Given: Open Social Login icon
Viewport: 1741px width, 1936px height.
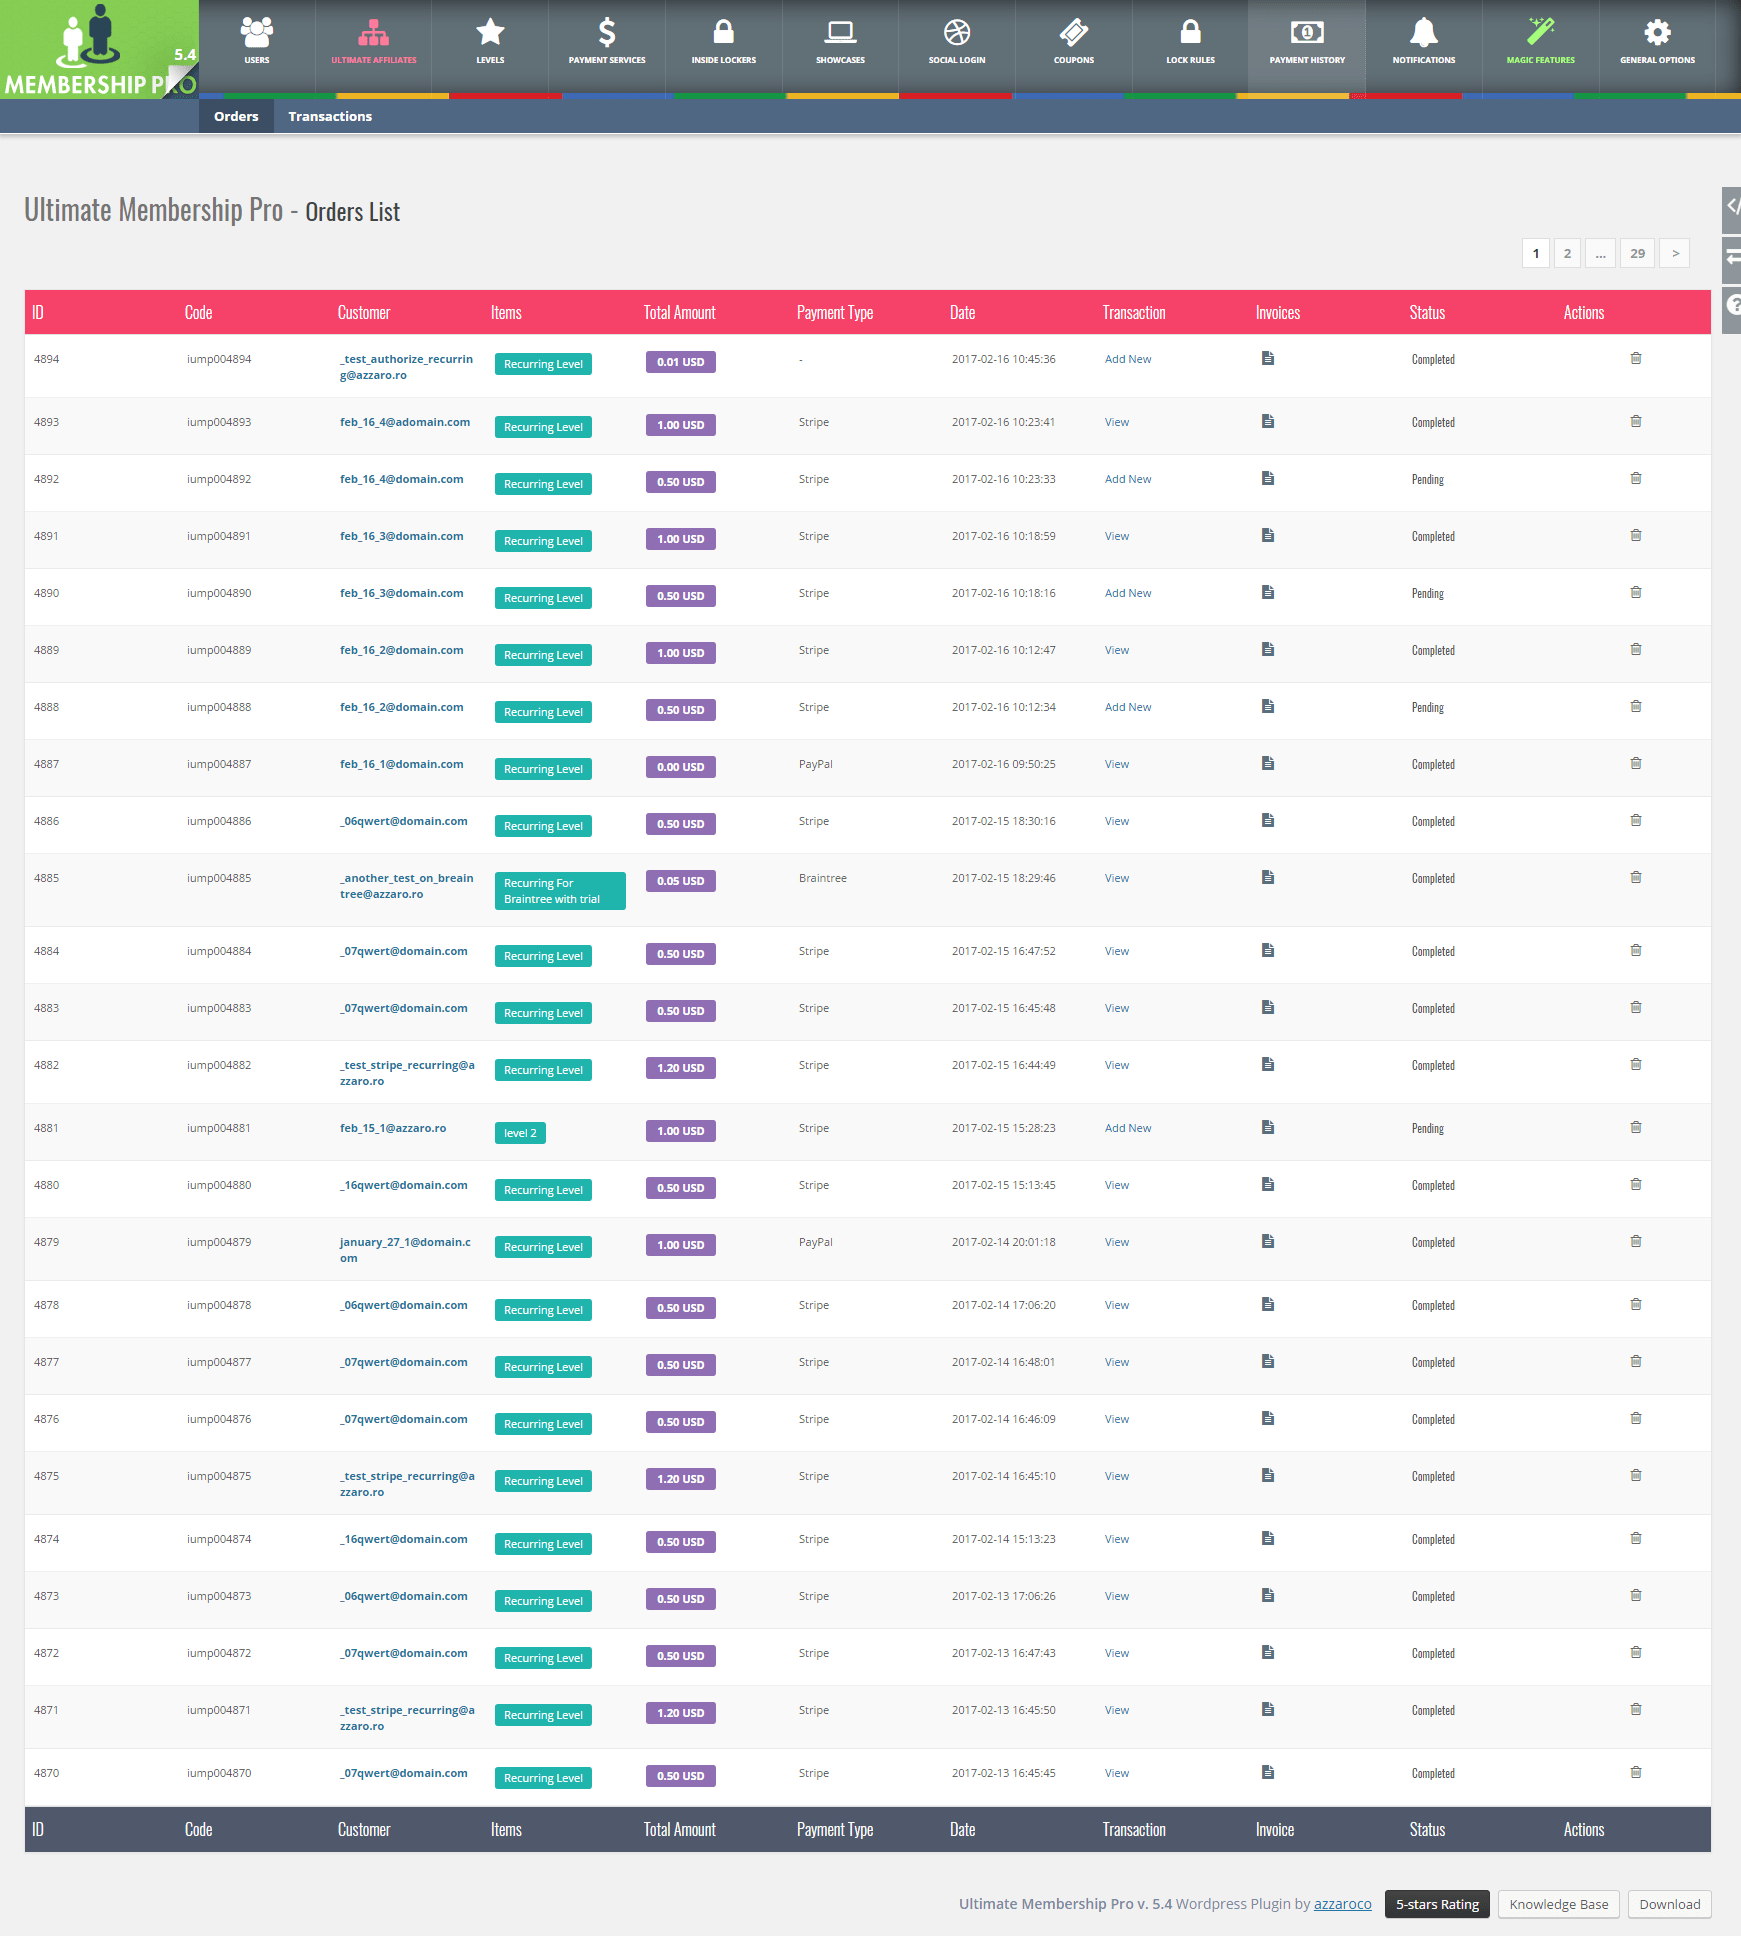Looking at the screenshot, I should (x=957, y=34).
